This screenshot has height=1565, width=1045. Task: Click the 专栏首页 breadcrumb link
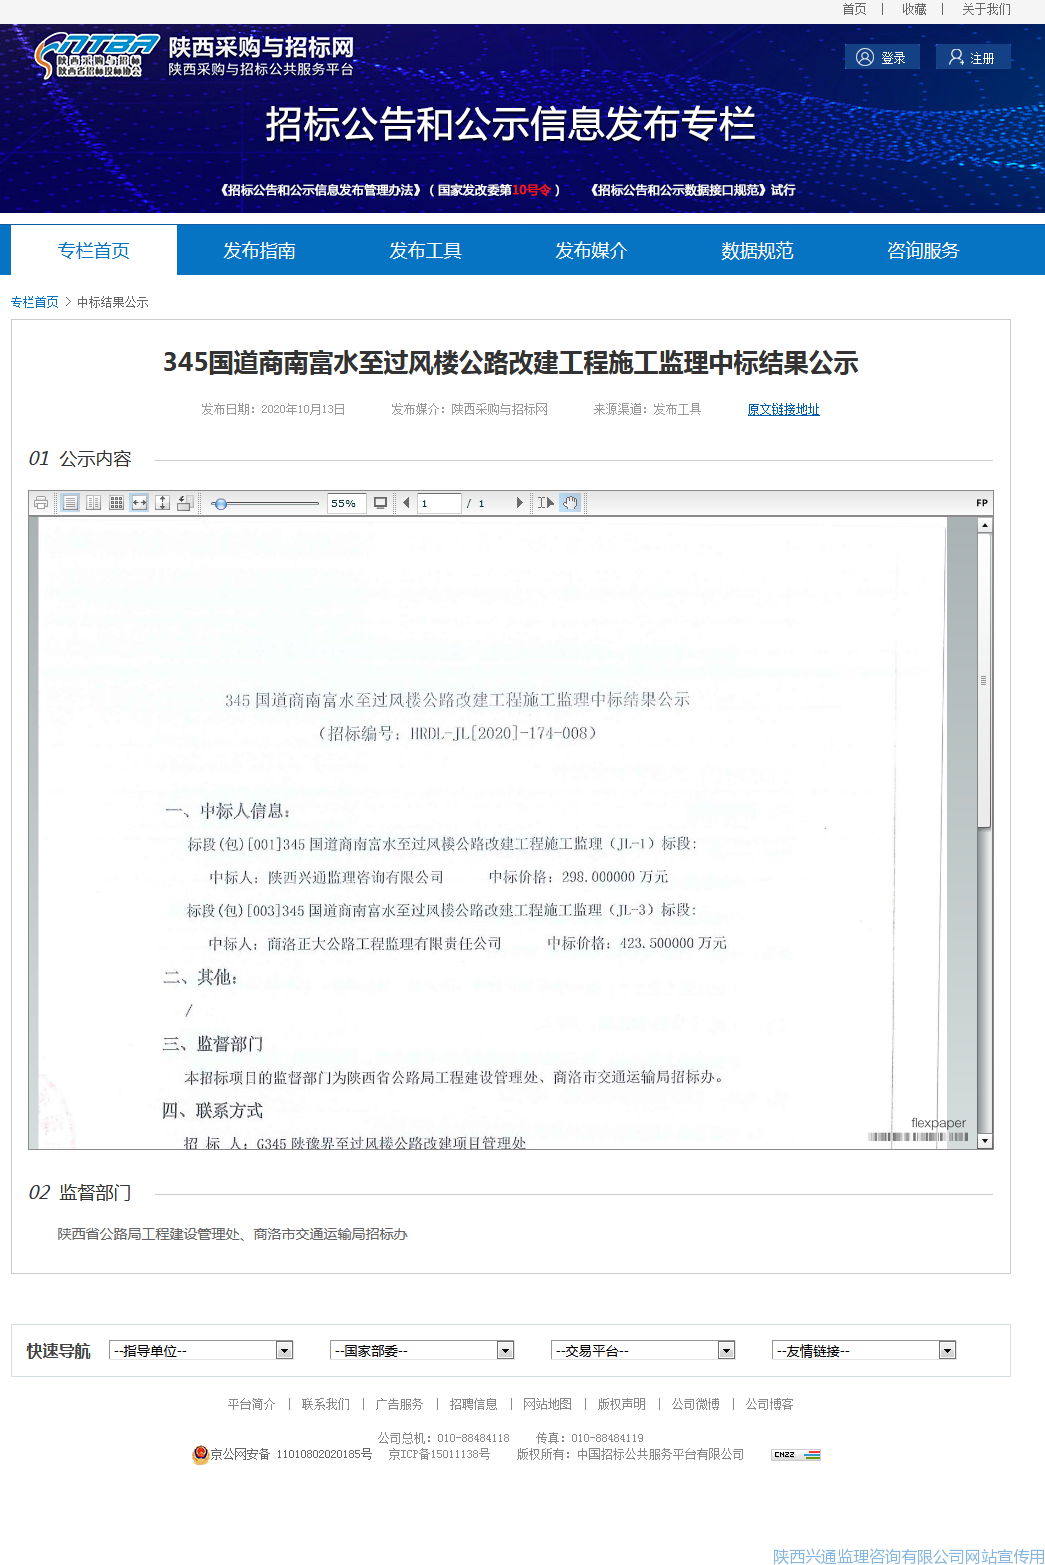tap(35, 302)
